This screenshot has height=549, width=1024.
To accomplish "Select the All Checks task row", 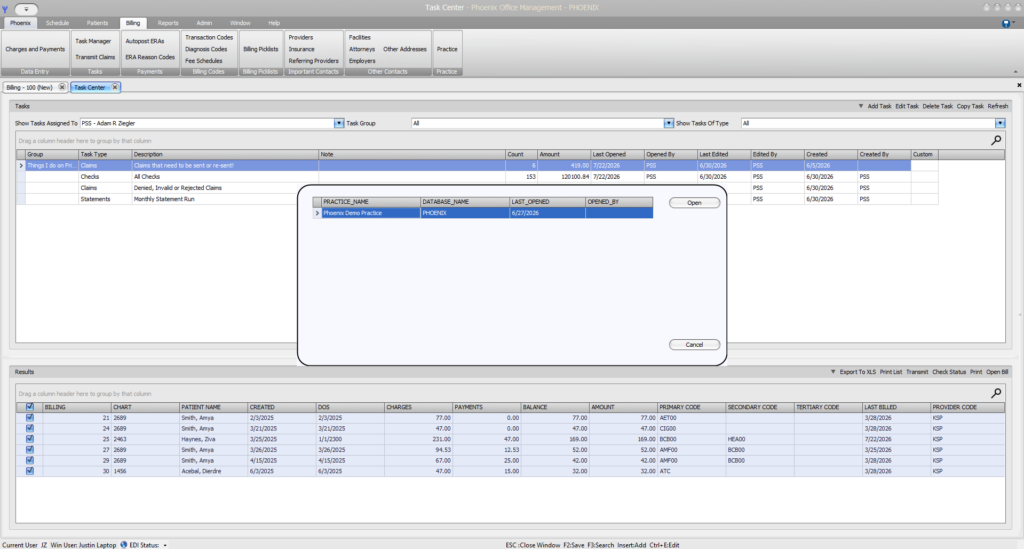I will [477, 177].
